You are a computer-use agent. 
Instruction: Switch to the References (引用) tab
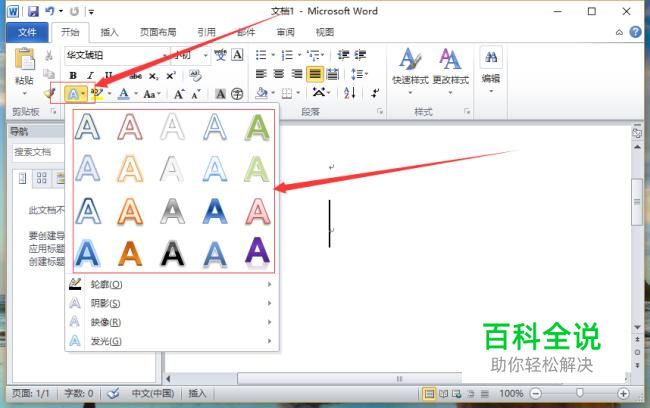point(206,32)
